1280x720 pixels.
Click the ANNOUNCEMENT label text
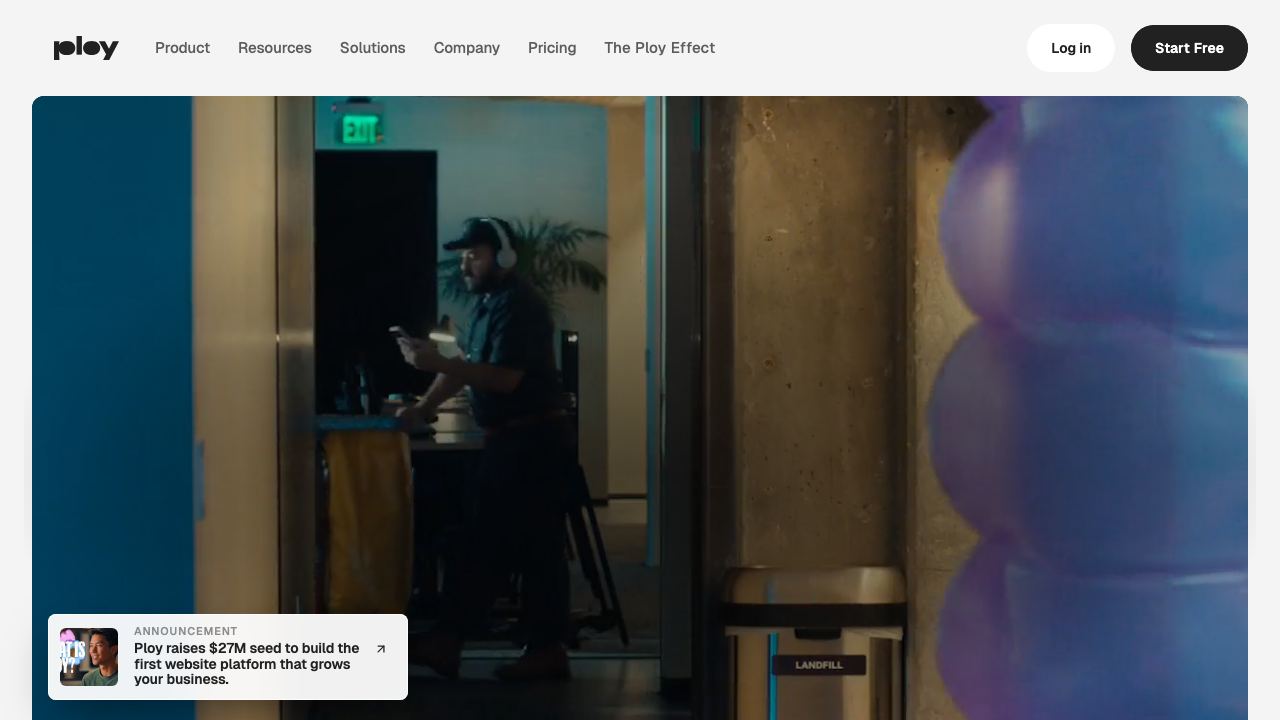(186, 631)
